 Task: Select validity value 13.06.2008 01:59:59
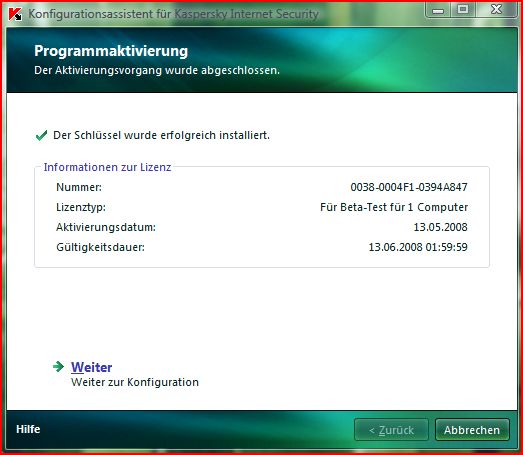pos(418,247)
